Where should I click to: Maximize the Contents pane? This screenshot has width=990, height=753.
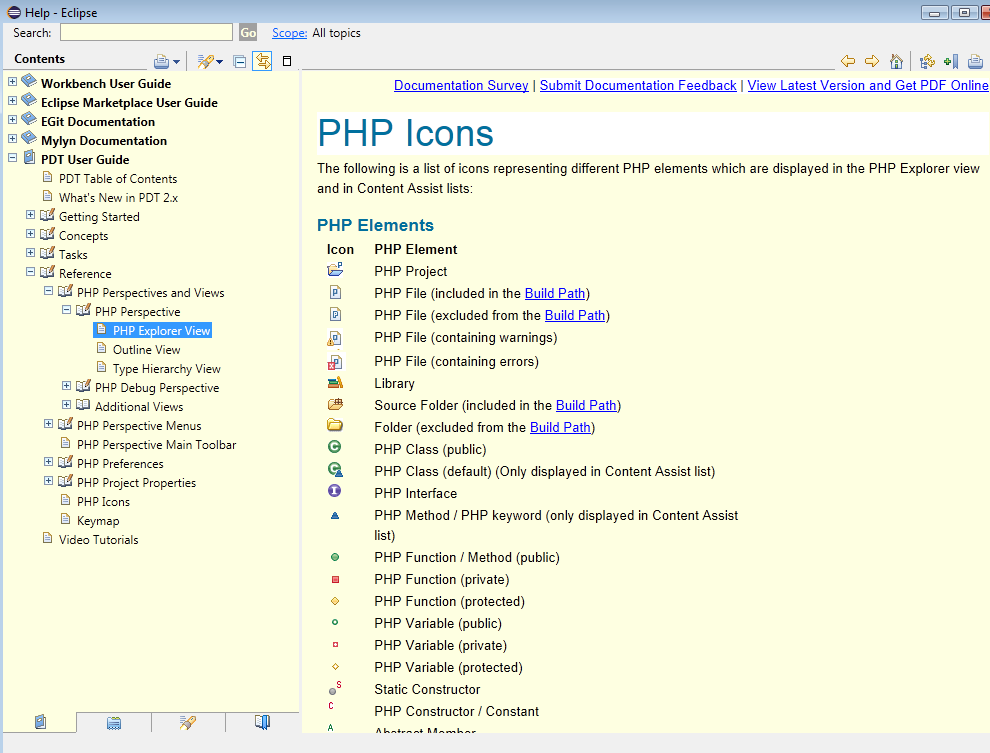(x=287, y=61)
